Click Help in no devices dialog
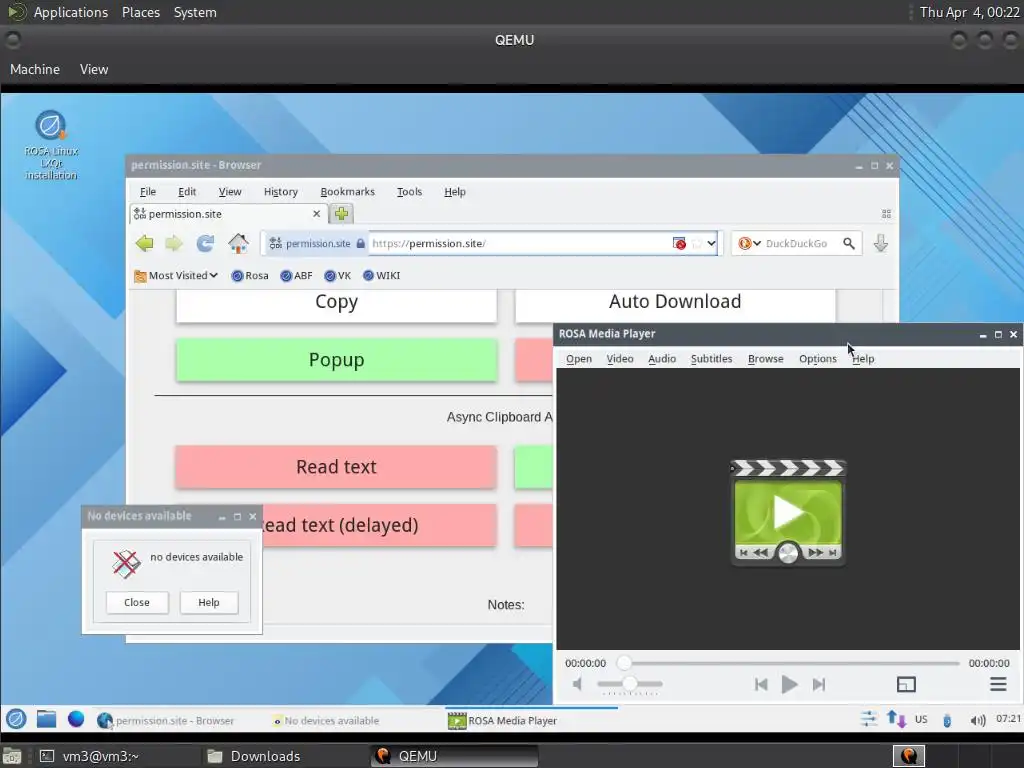Viewport: 1024px width, 768px height. coord(209,602)
